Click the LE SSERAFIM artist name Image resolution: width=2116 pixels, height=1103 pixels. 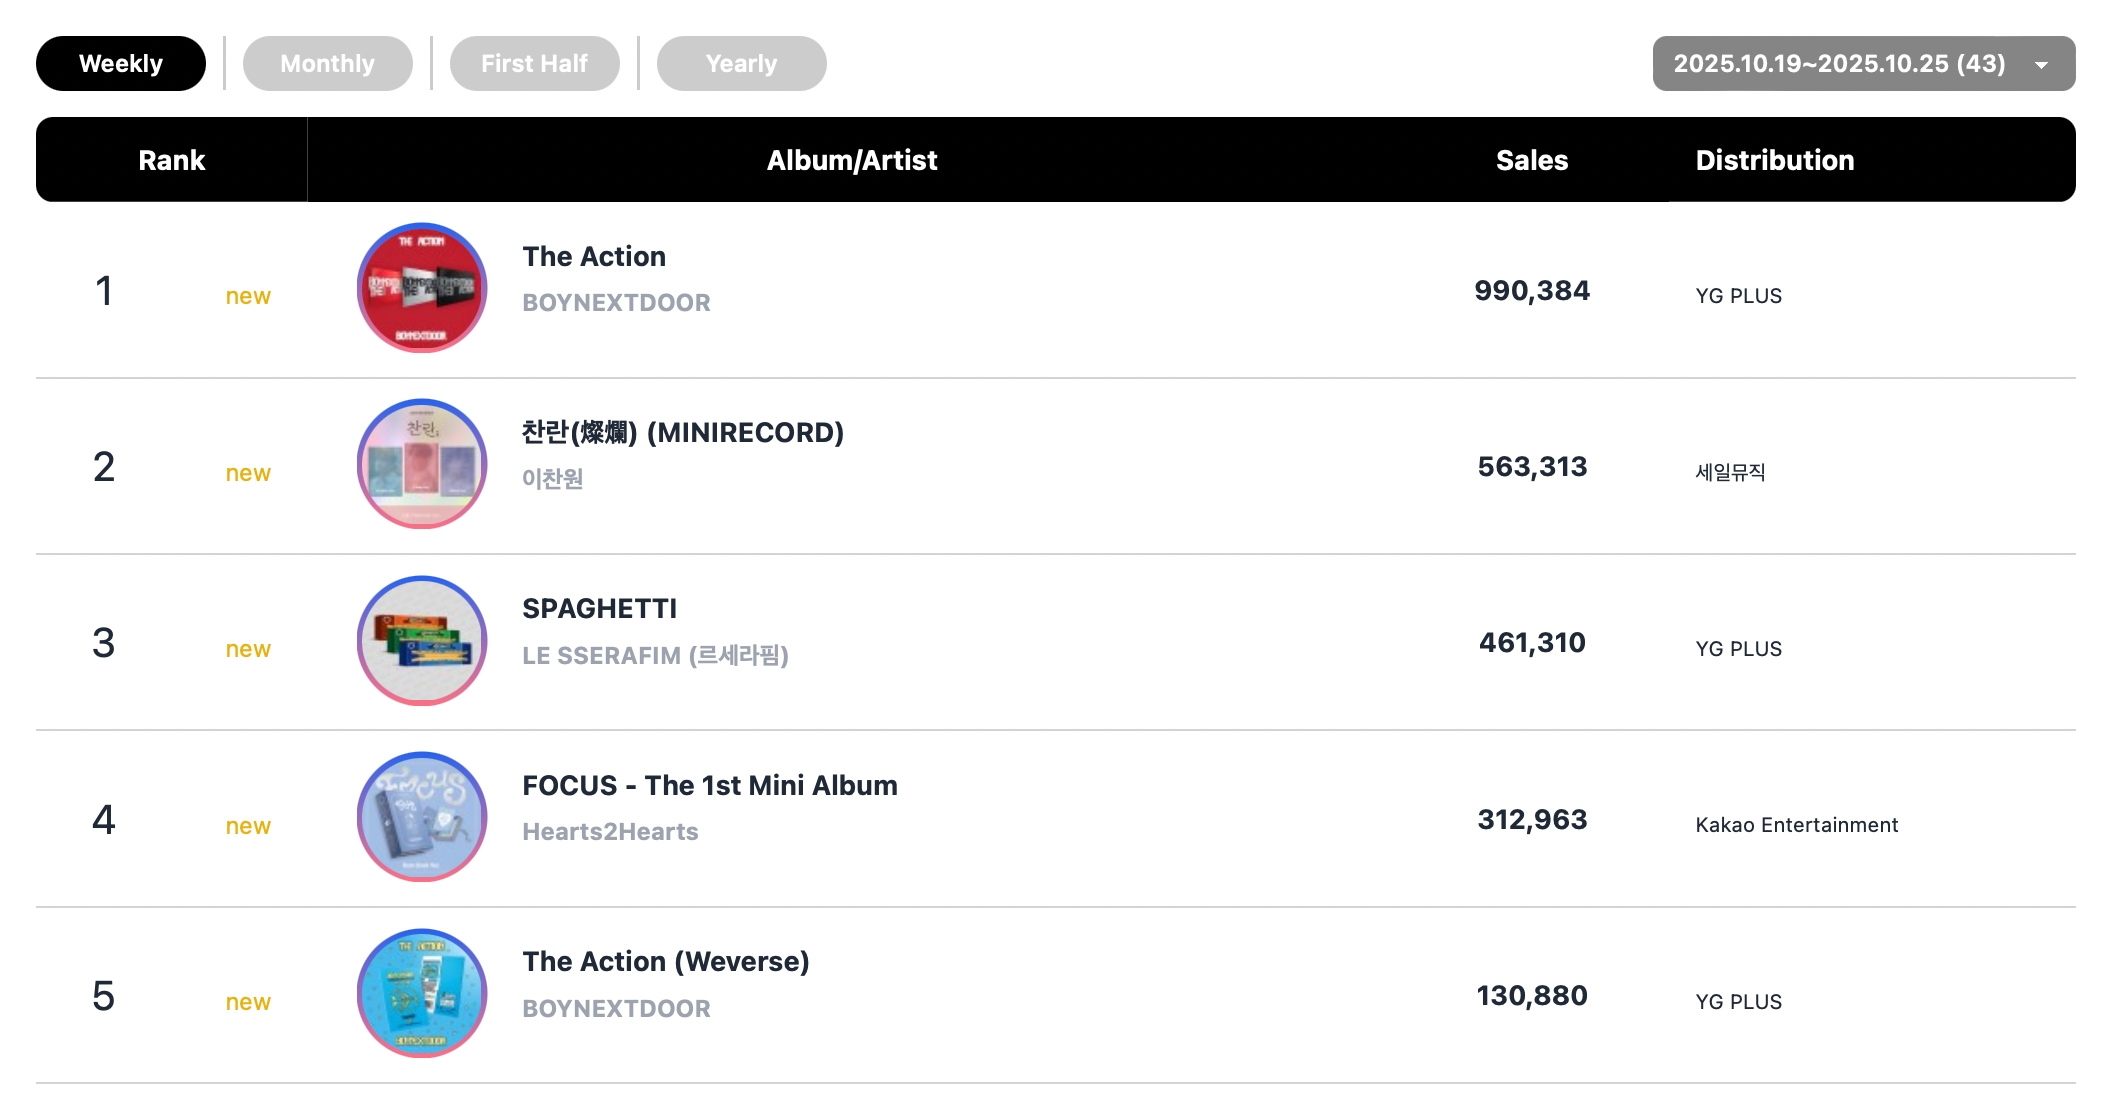655,656
